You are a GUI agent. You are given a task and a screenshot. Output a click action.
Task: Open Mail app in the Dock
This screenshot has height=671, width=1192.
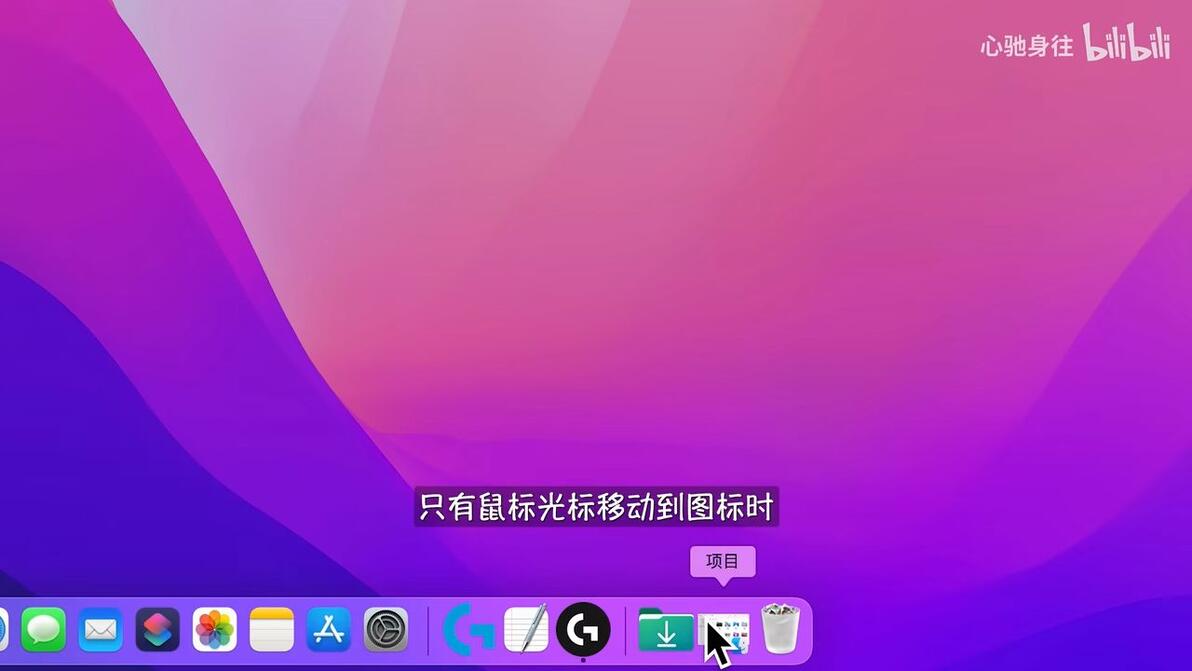pyautogui.click(x=100, y=629)
